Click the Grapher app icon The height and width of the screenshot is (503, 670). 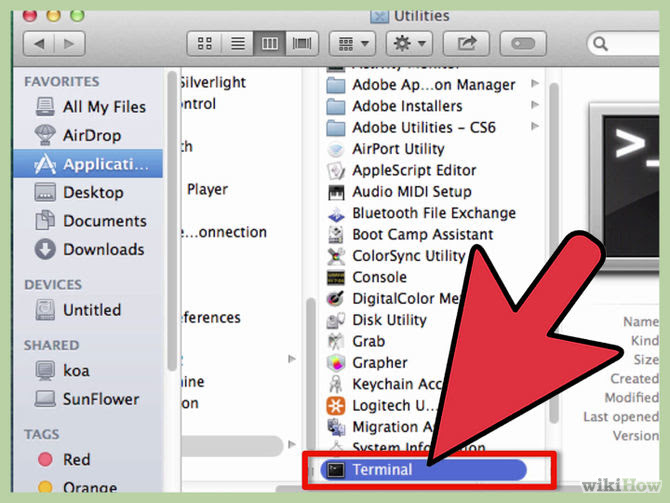point(336,363)
